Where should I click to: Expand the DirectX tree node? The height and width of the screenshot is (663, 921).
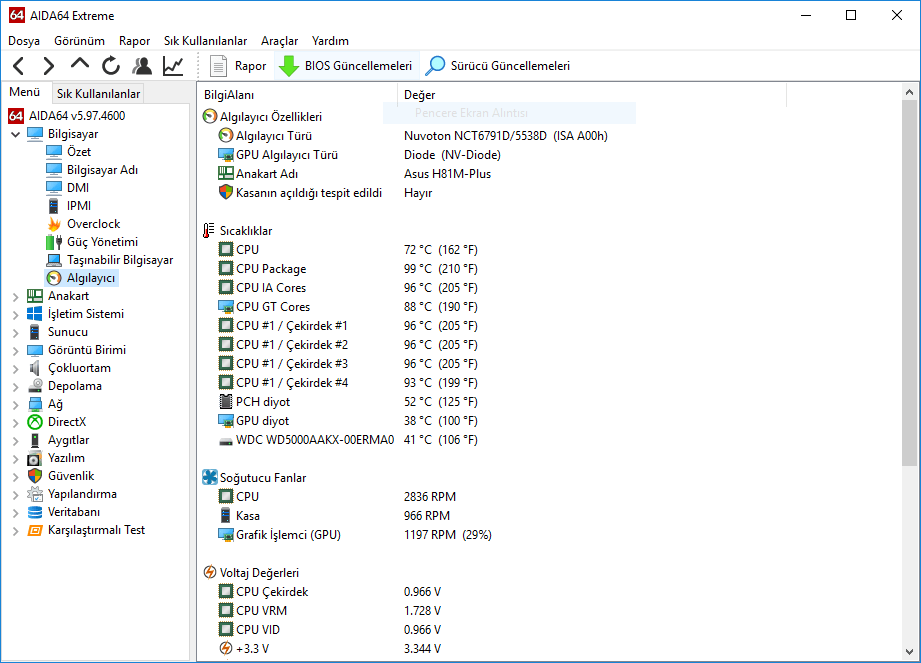tap(16, 423)
